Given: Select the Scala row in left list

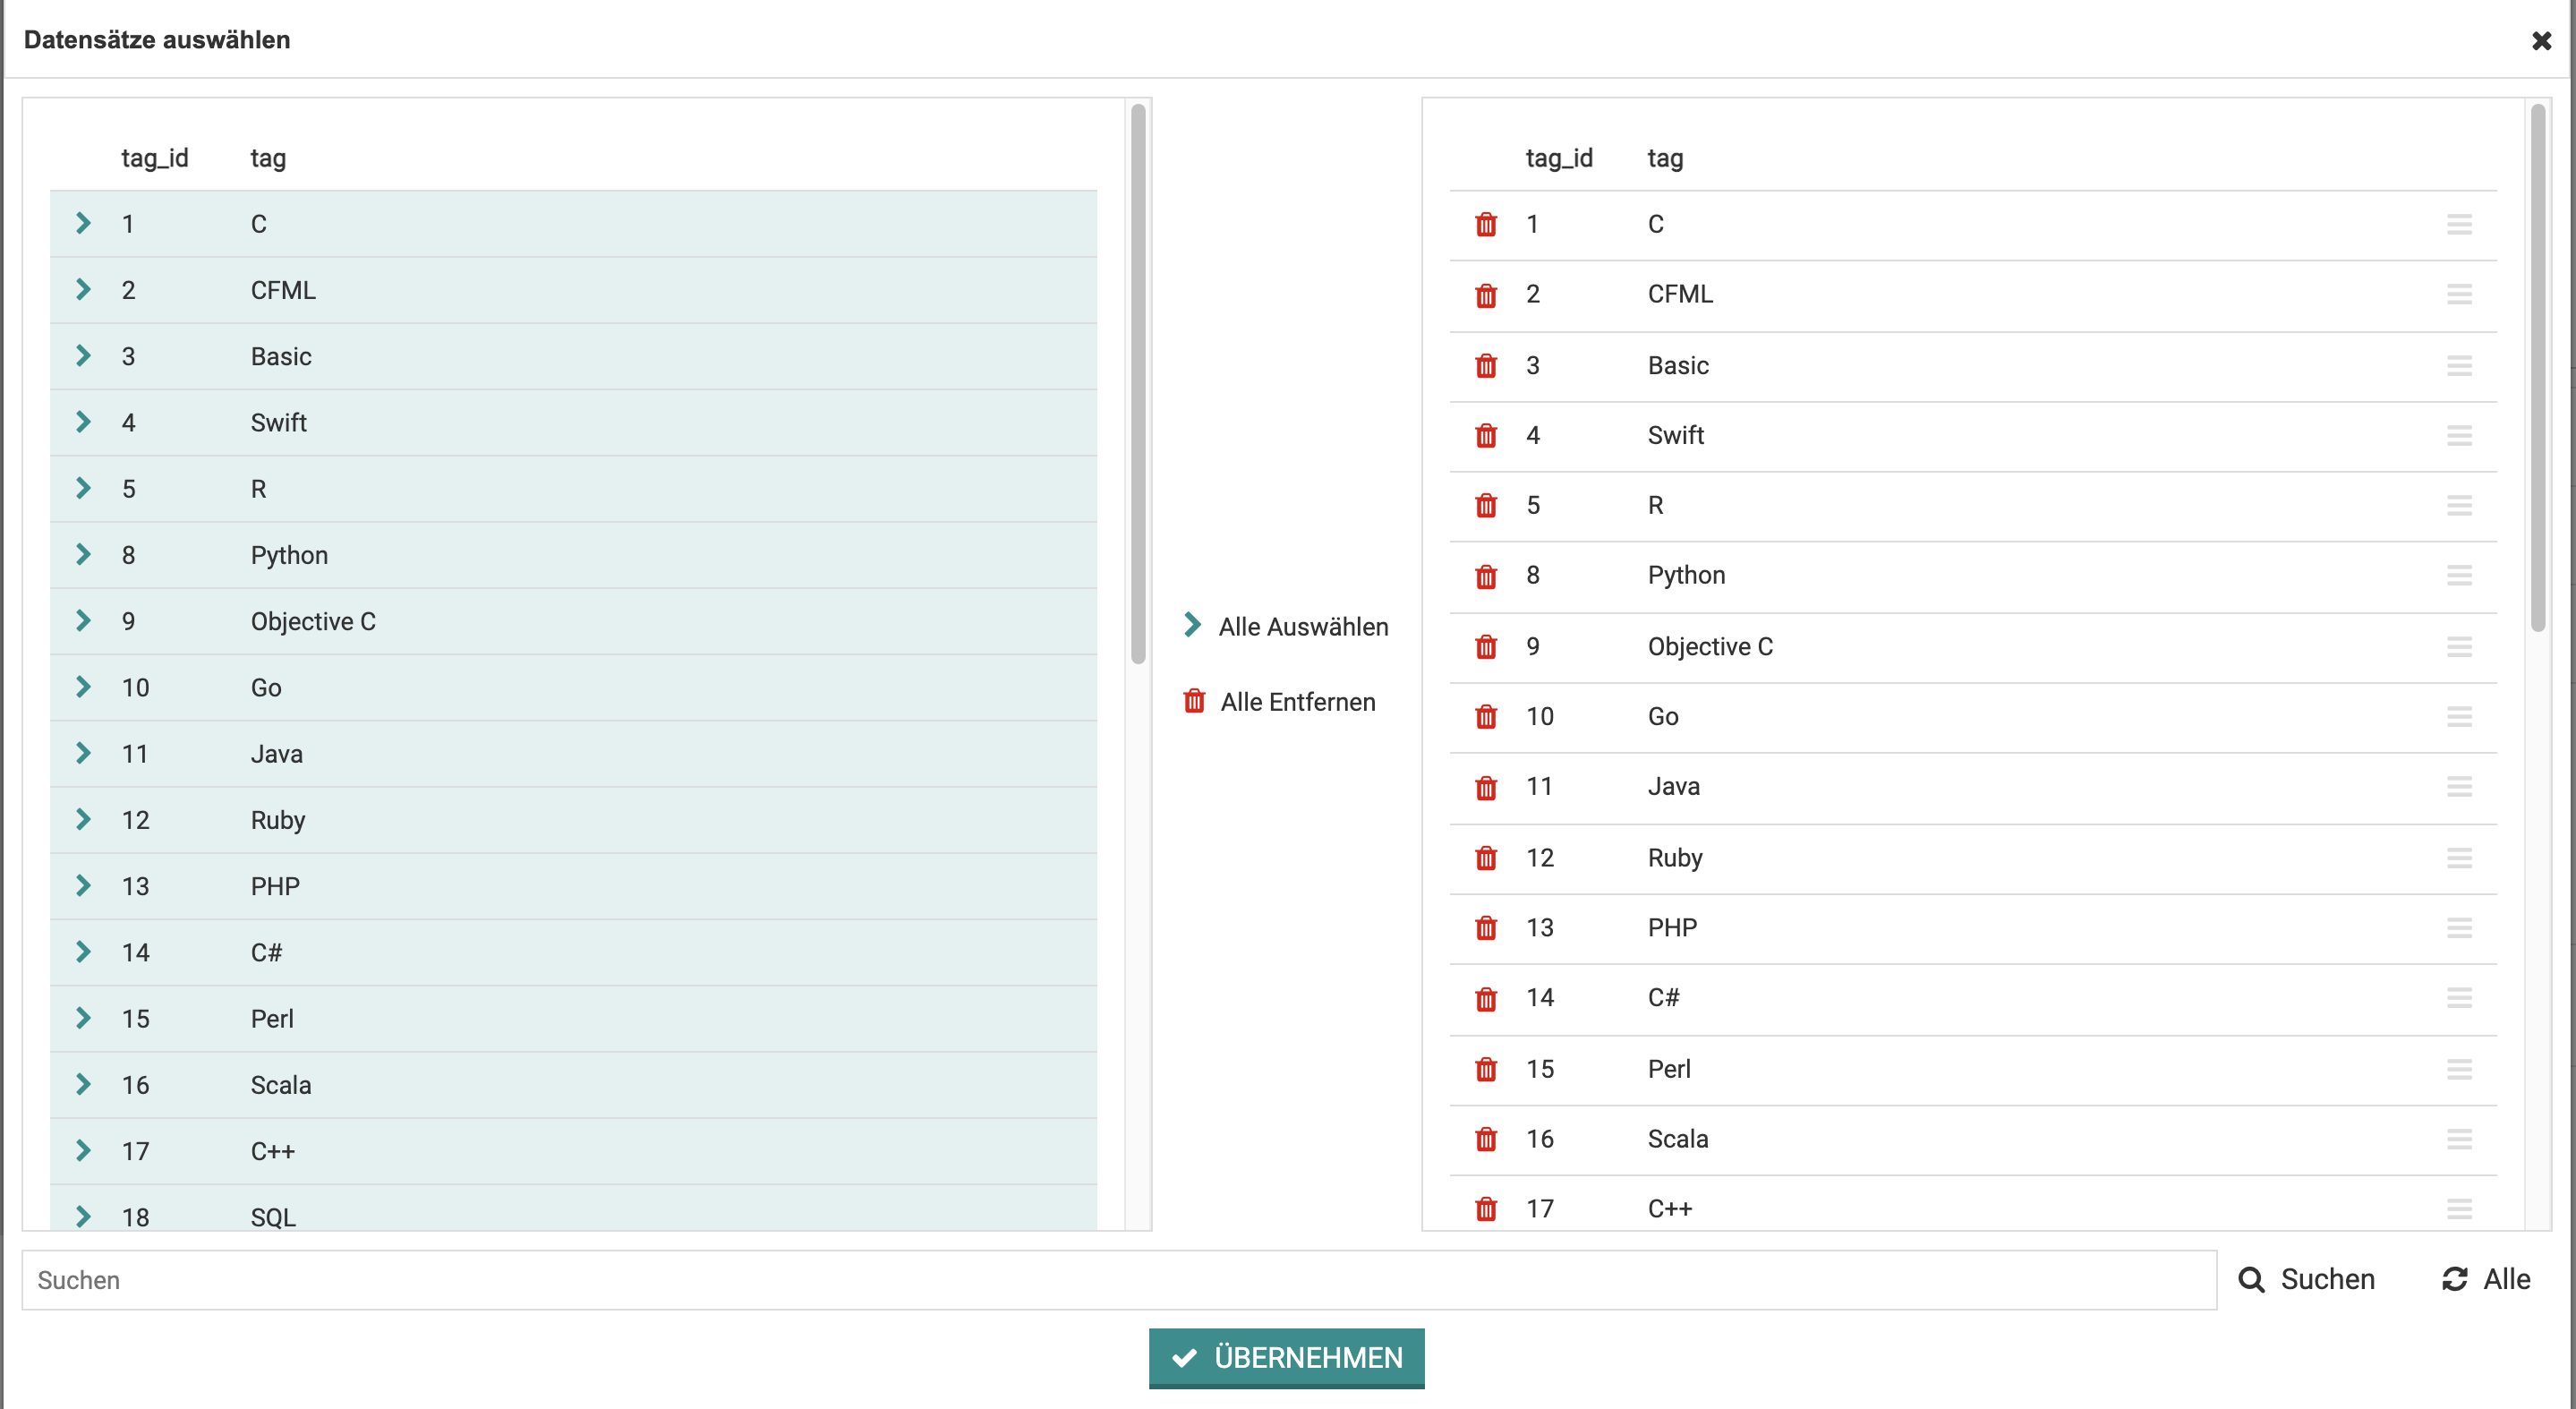Looking at the screenshot, I should pyautogui.click(x=573, y=1085).
